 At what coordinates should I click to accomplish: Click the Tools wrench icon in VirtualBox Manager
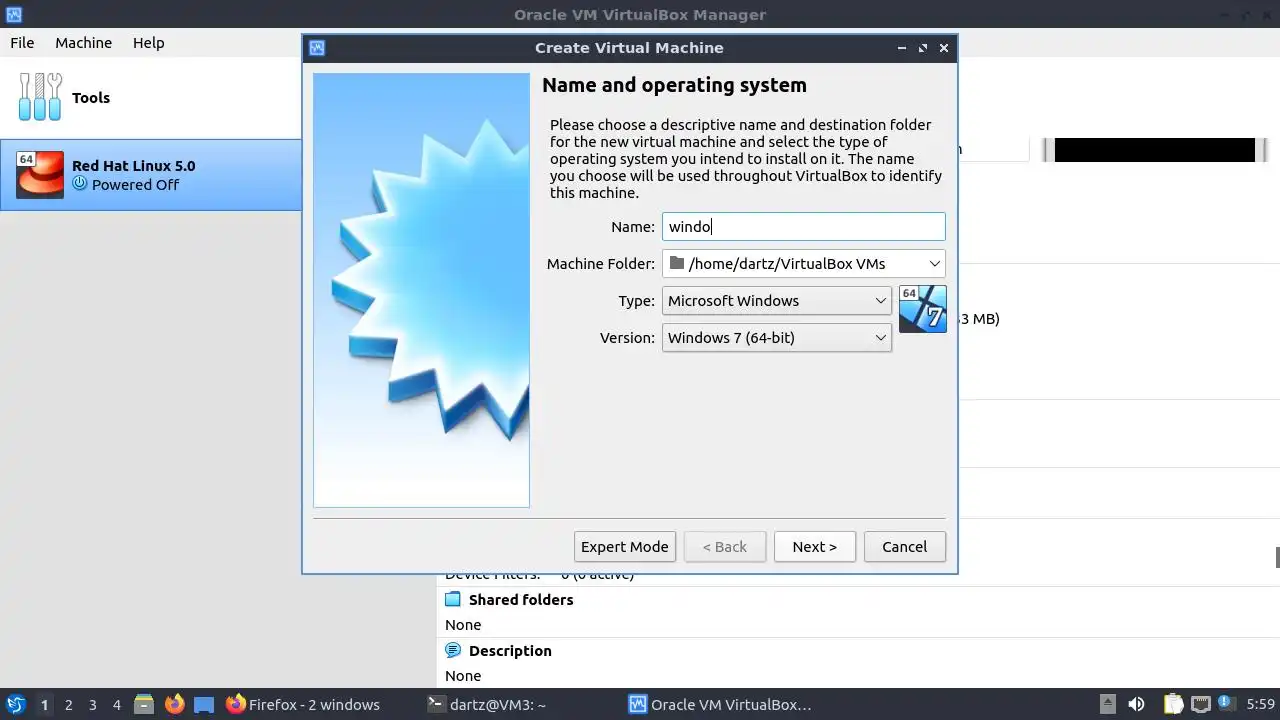click(x=40, y=97)
